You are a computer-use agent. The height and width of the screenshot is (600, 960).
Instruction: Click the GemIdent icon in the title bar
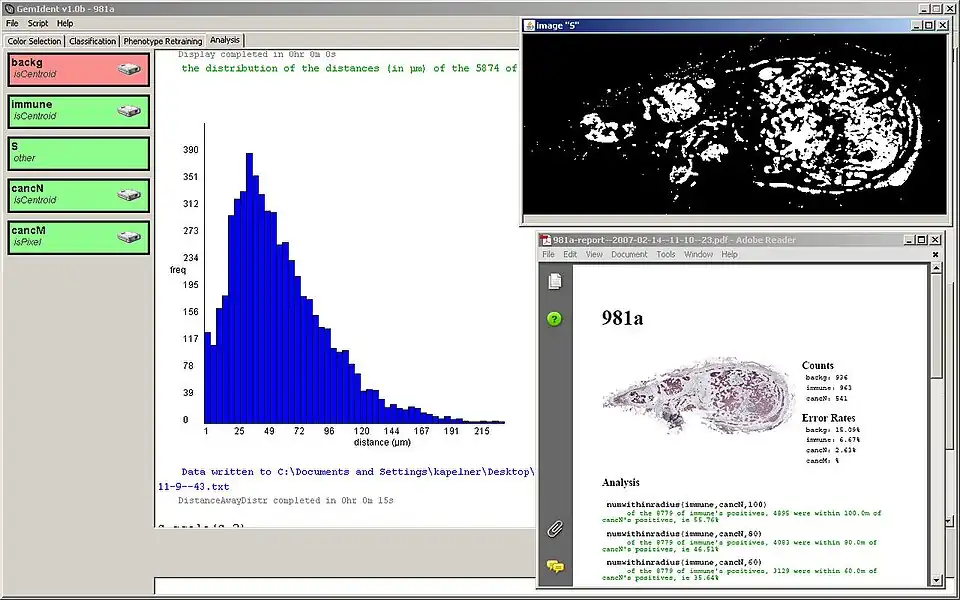pos(7,6)
